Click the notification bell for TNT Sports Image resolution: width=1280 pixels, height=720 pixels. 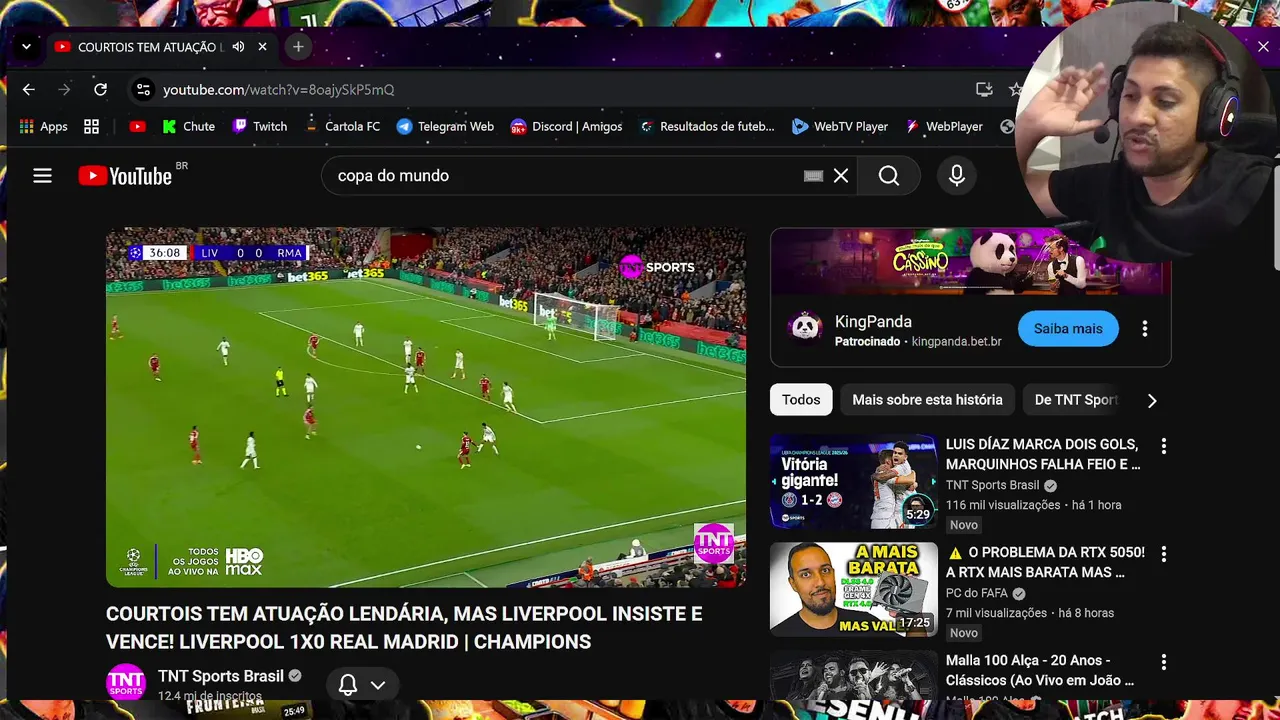tap(348, 685)
